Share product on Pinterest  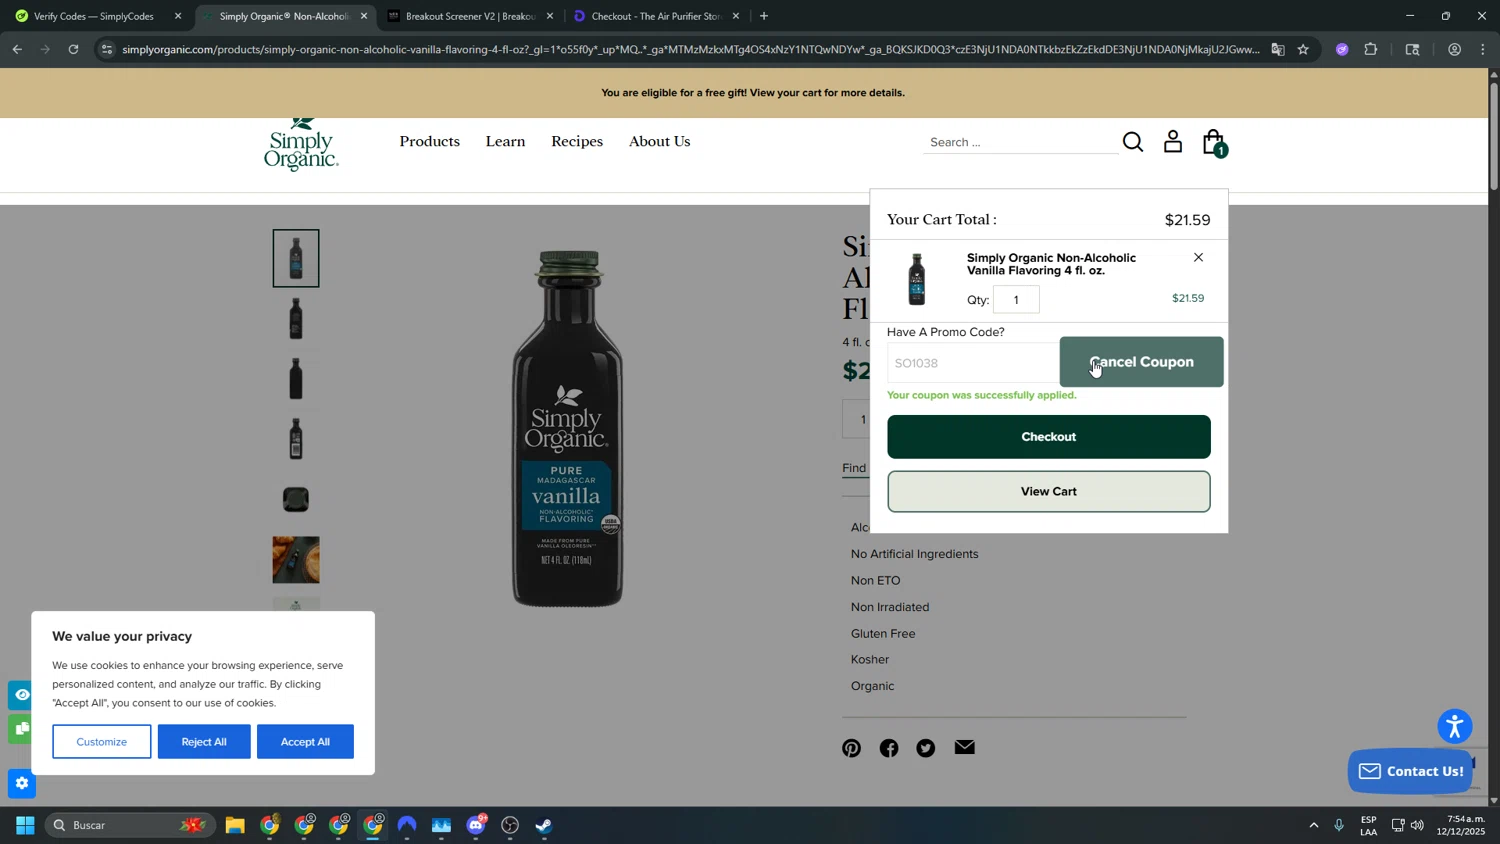coord(851,748)
